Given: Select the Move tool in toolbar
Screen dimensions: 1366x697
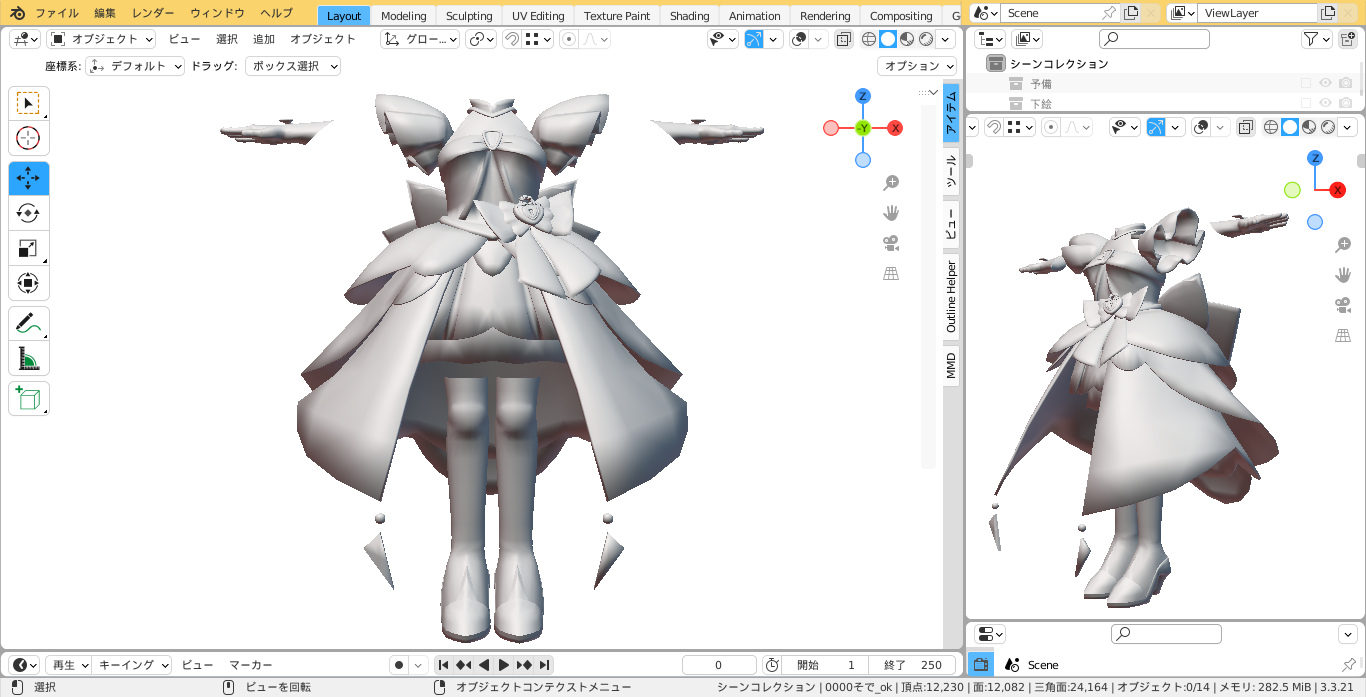Looking at the screenshot, I should (28, 179).
